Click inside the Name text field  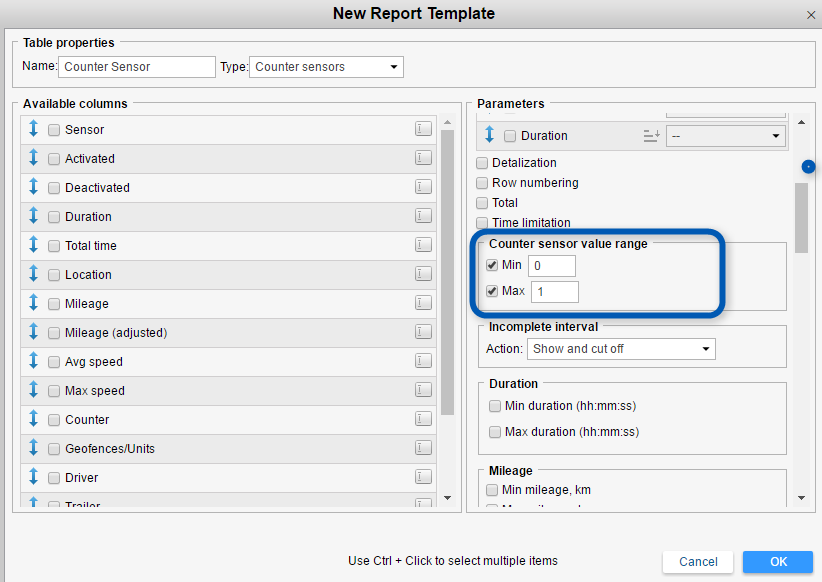point(136,66)
